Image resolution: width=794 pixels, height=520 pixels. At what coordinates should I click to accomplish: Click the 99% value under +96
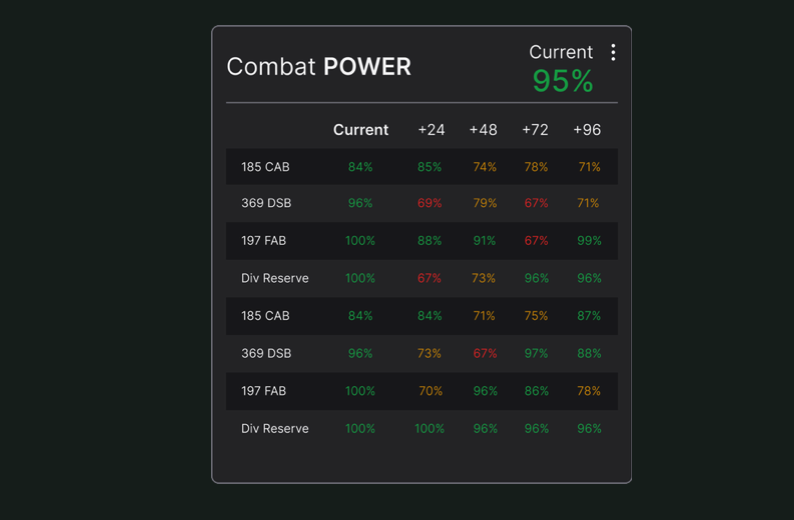click(x=589, y=241)
